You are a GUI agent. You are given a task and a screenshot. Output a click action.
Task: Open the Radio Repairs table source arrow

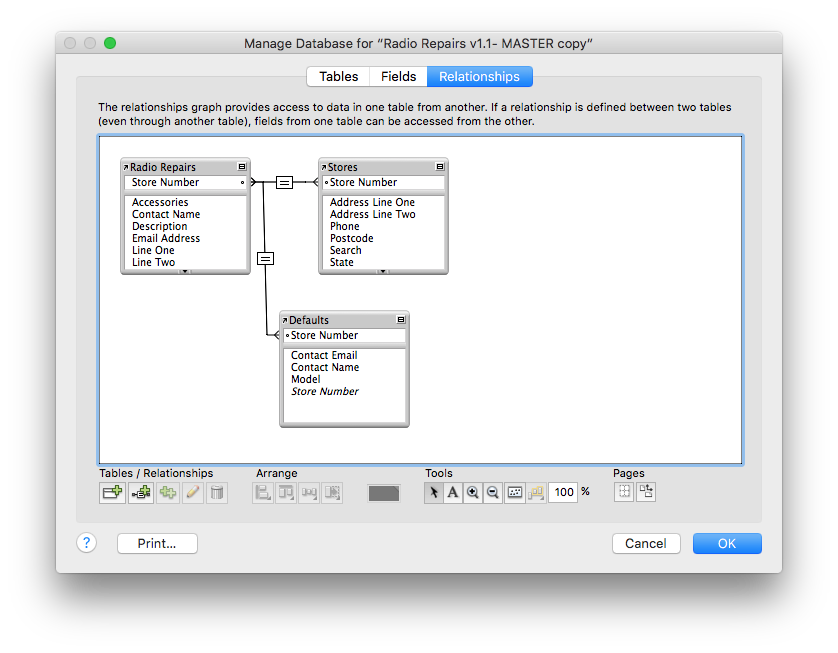[126, 167]
